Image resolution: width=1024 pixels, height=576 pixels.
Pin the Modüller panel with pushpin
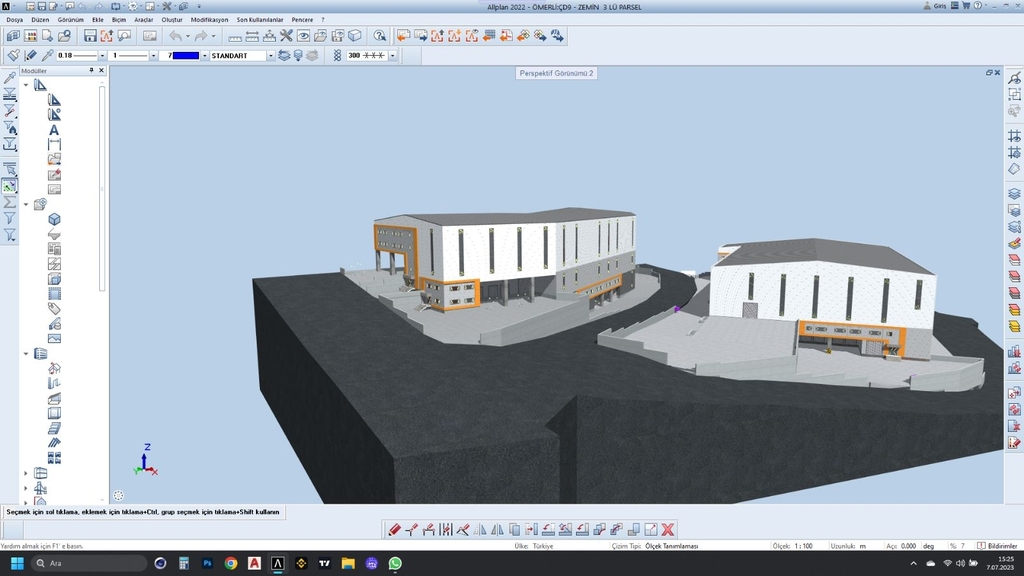pos(91,71)
